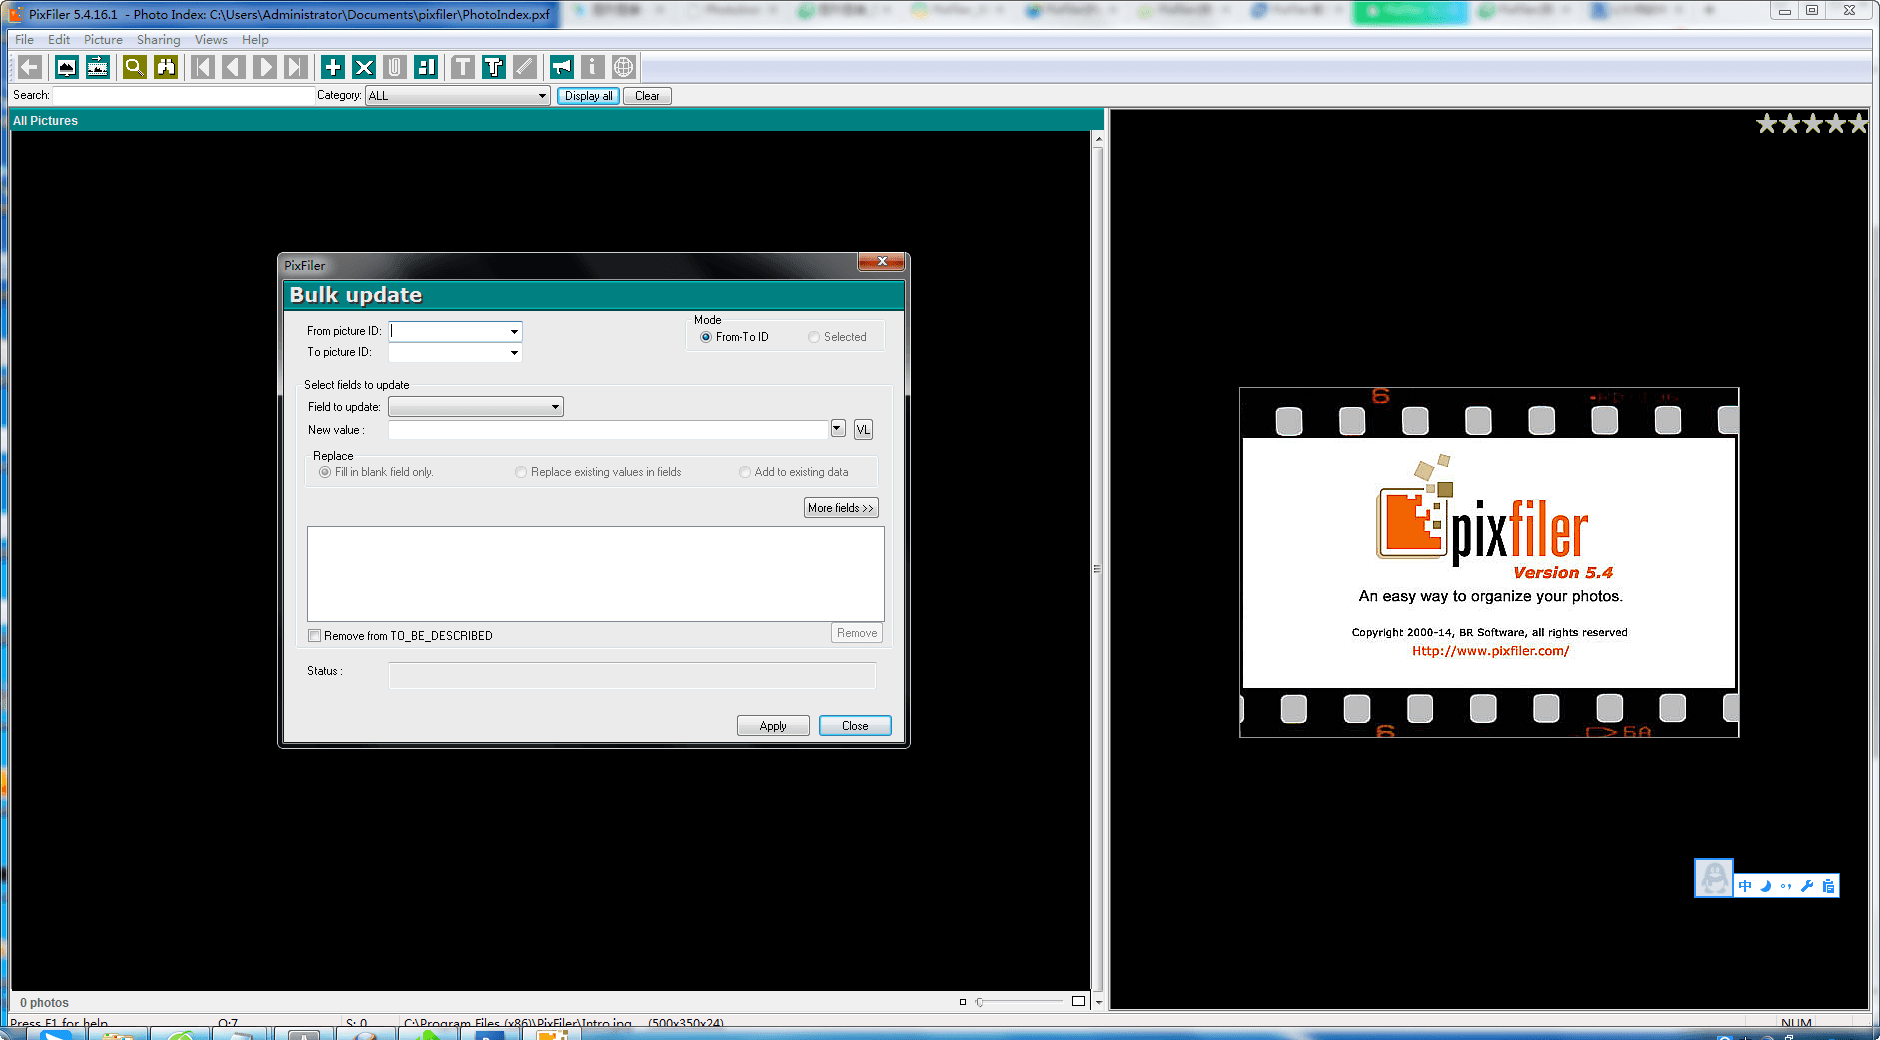Viewport: 1880px width, 1040px height.
Task: Click the Apply button
Action: (773, 726)
